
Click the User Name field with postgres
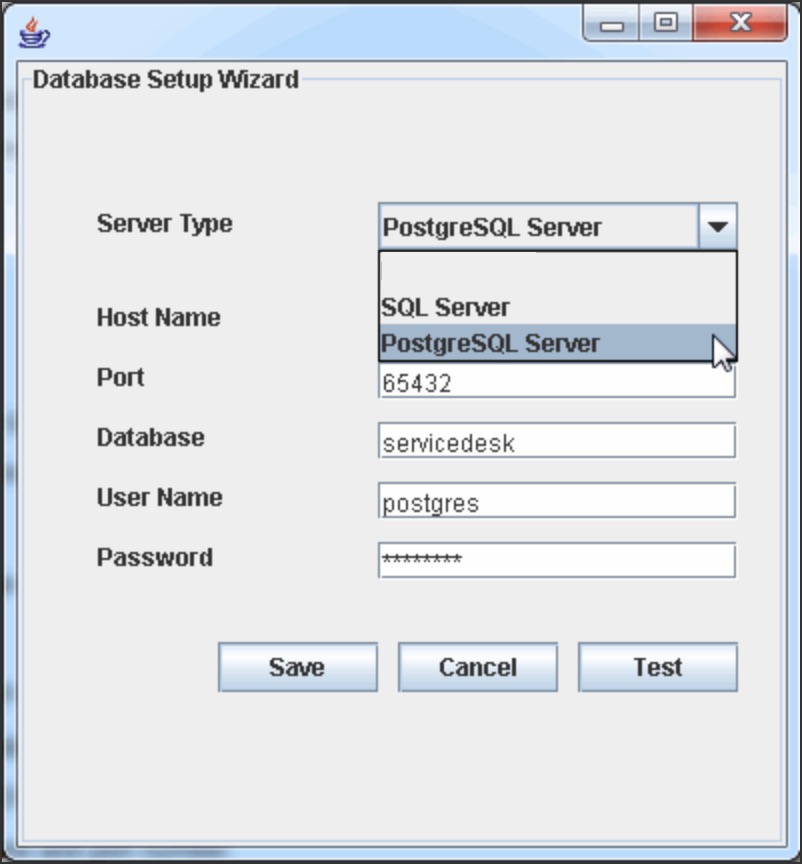click(x=557, y=500)
